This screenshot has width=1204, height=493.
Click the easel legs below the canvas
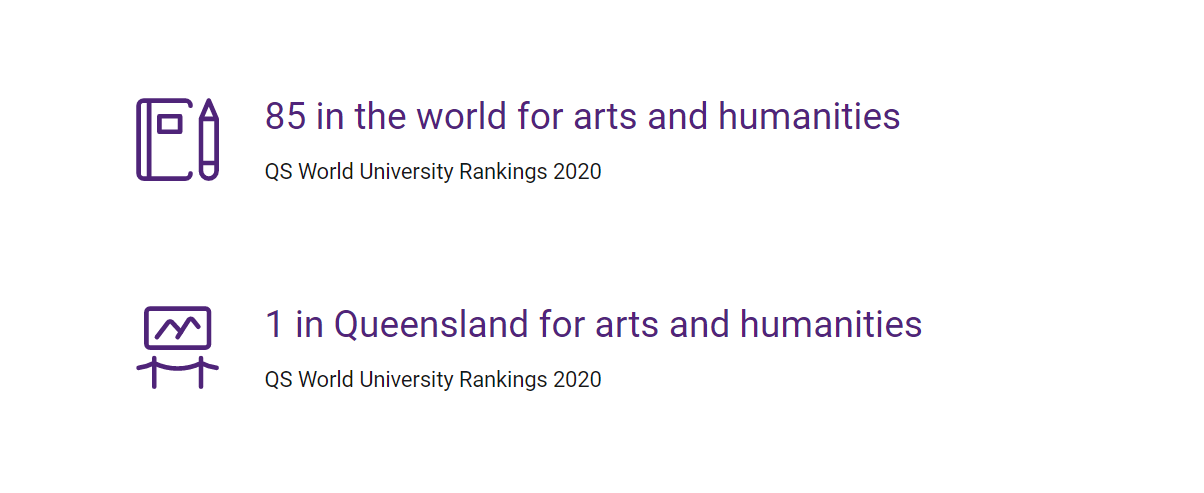(177, 370)
